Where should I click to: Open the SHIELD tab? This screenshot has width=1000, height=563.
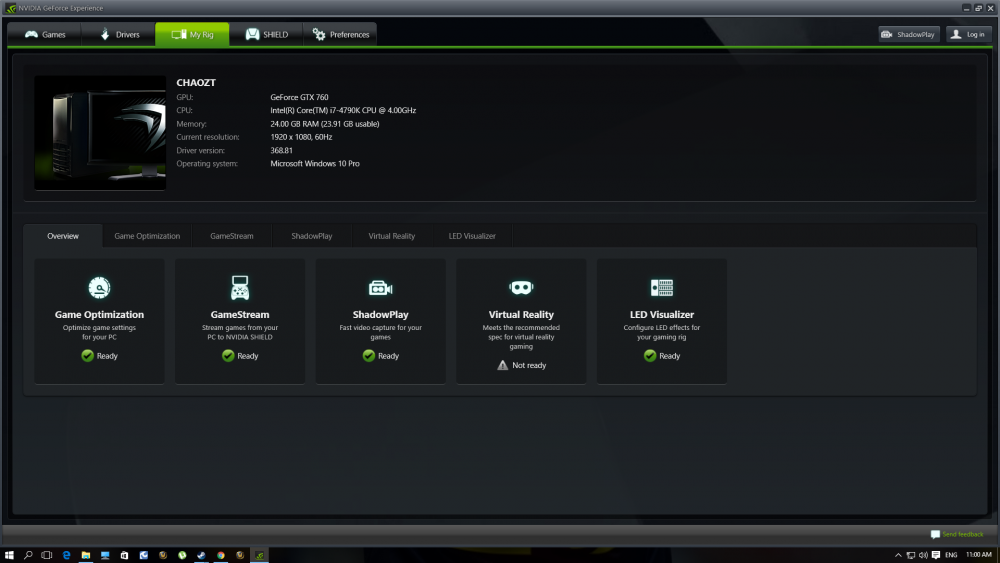pyautogui.click(x=267, y=34)
